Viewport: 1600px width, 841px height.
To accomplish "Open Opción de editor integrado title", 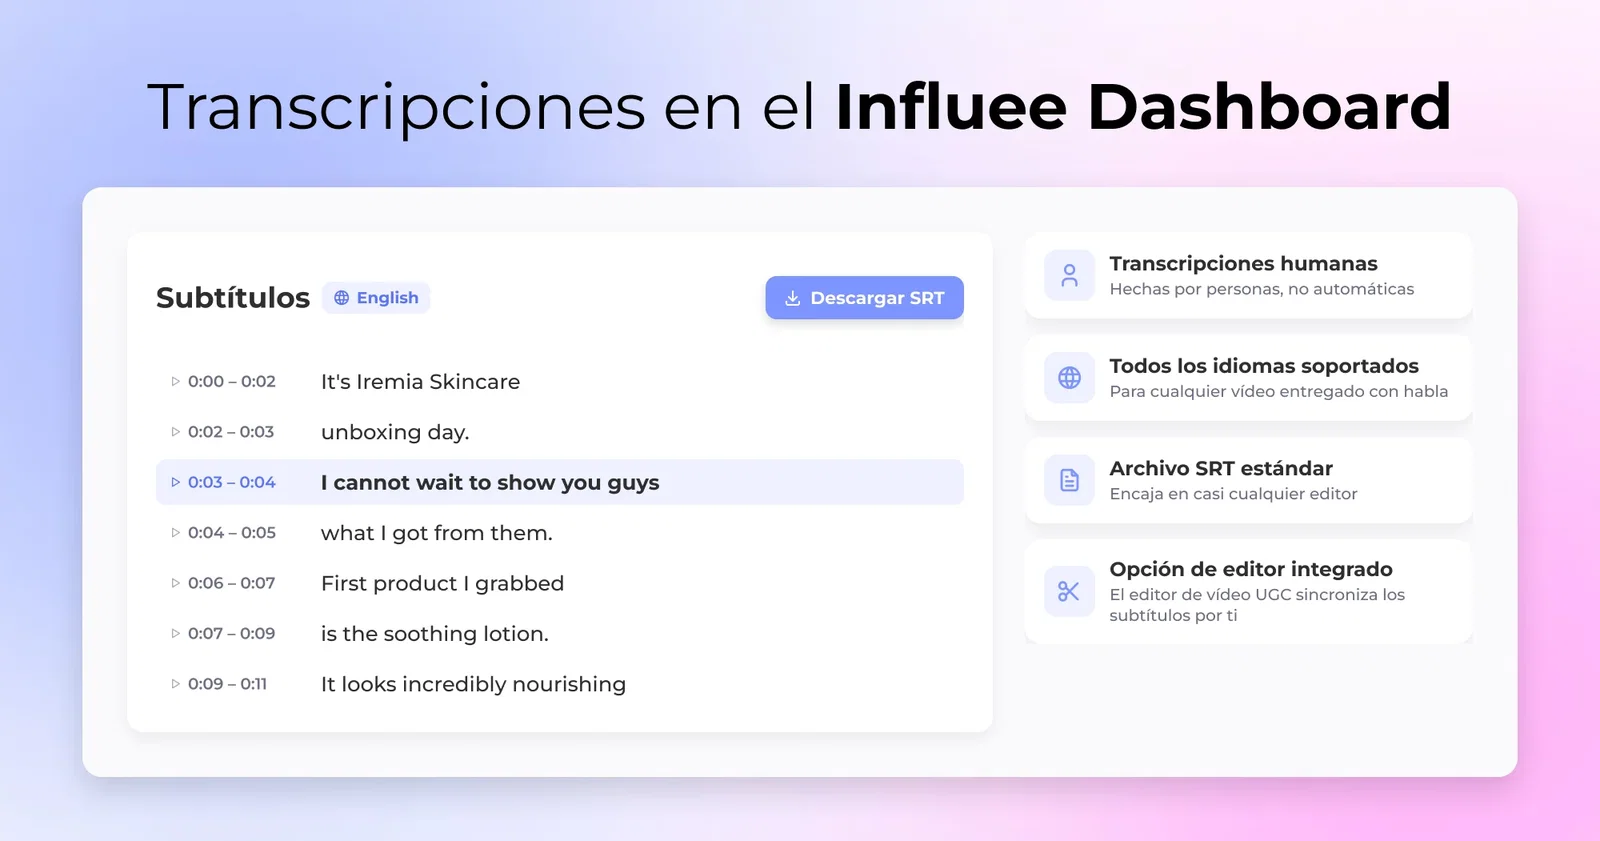I will click(x=1251, y=569).
